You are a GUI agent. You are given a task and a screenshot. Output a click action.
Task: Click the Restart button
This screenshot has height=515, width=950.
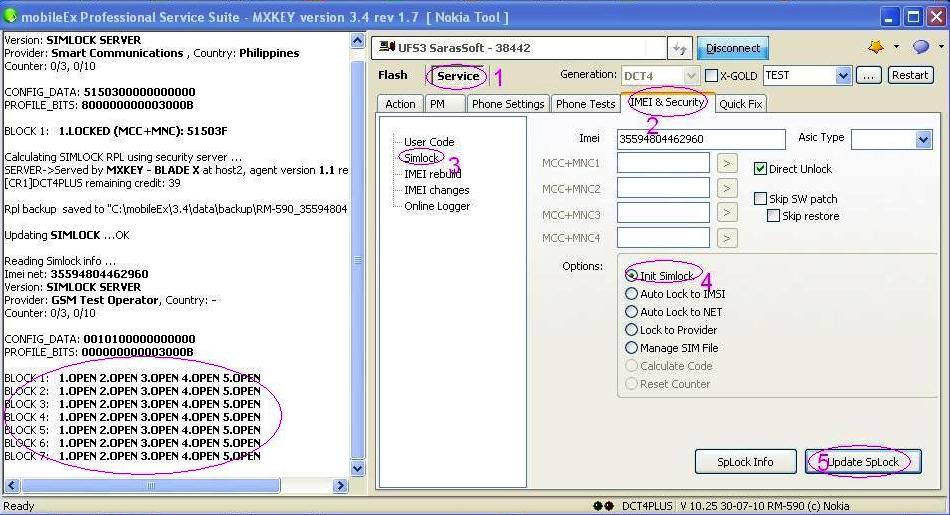(910, 75)
